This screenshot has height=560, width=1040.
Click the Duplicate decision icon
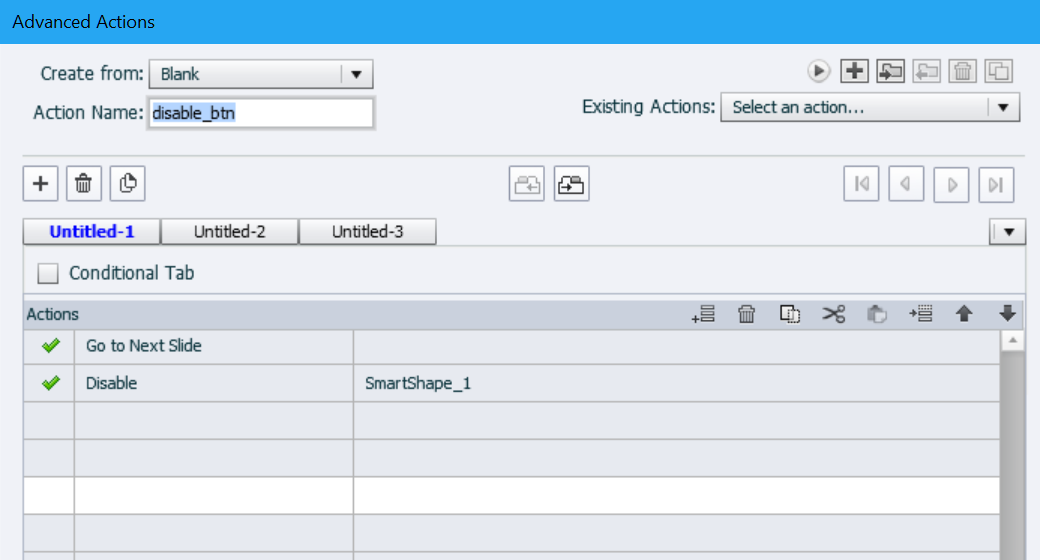(x=127, y=183)
